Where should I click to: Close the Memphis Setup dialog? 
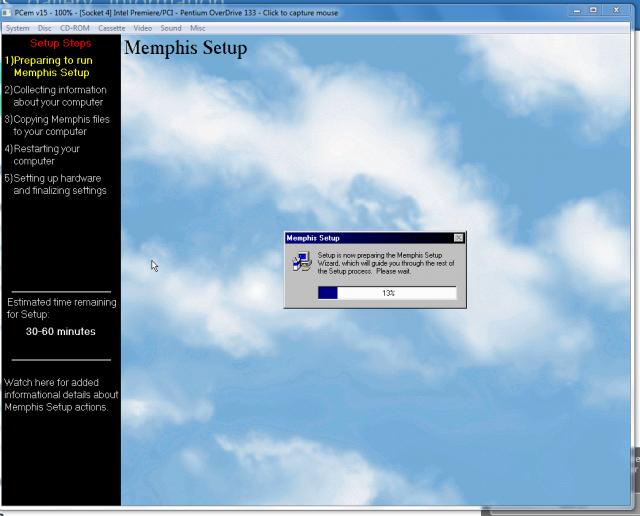coord(458,238)
